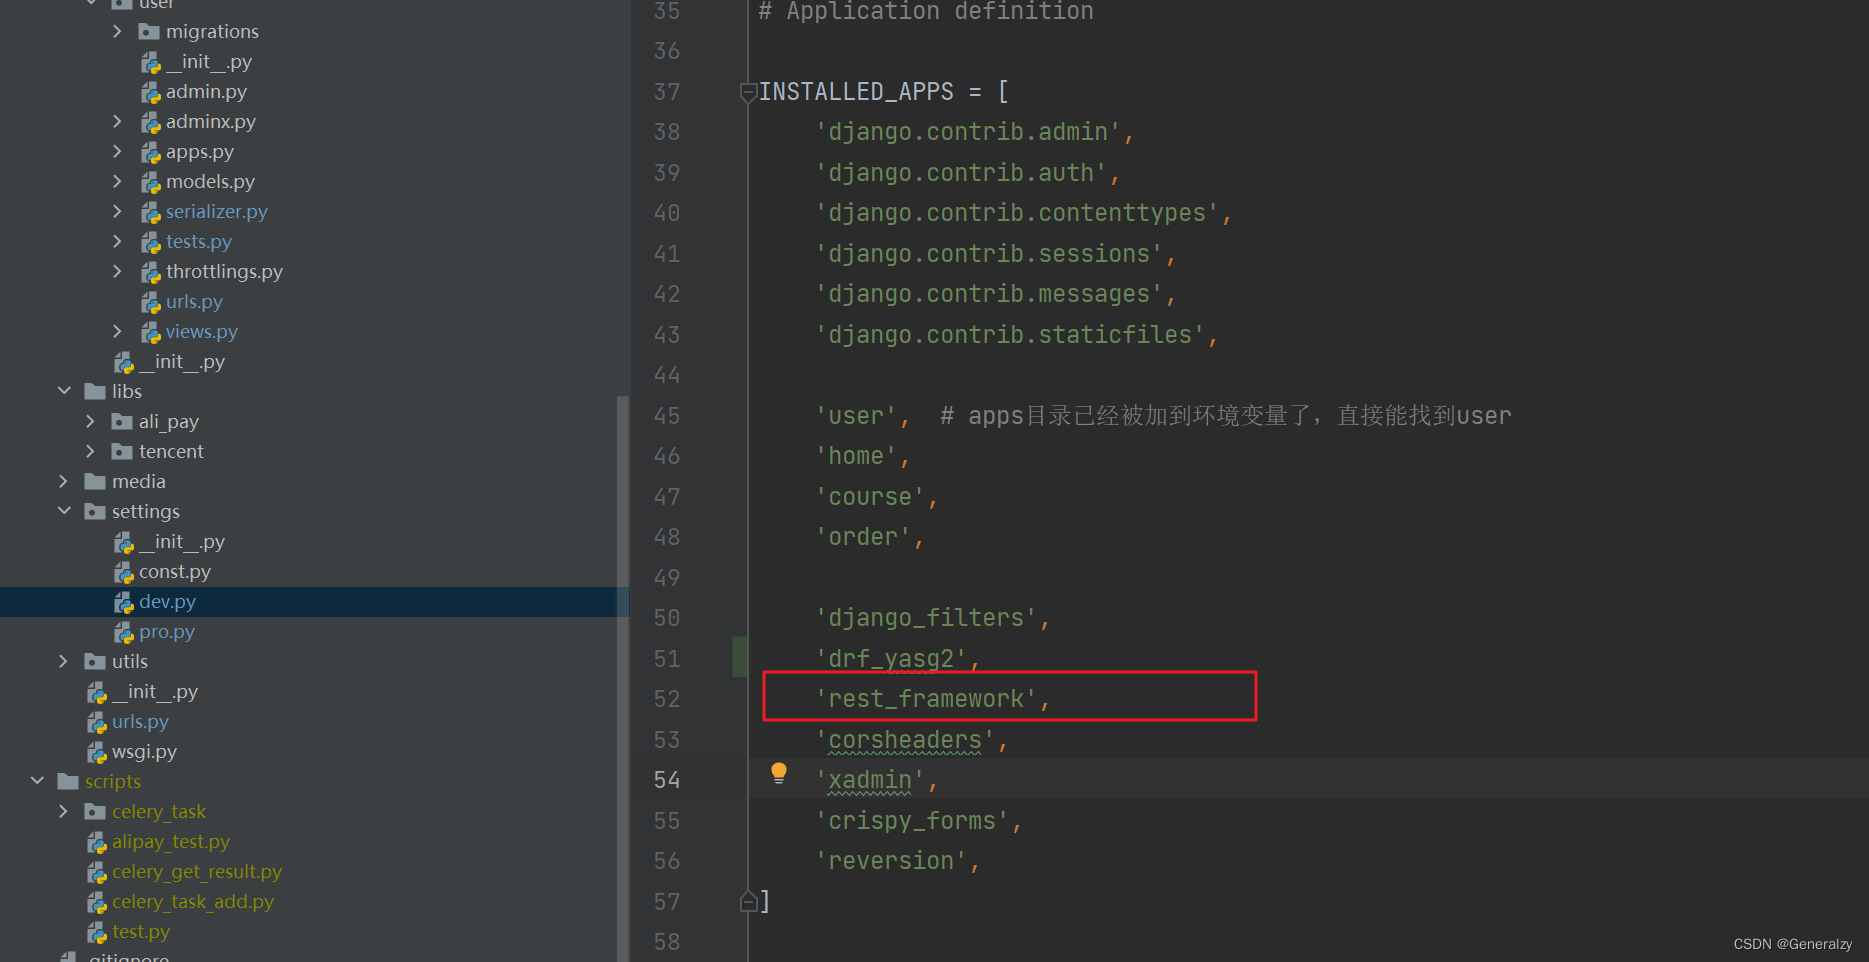Viewport: 1869px width, 962px height.
Task: Click the throttlings.py Python file icon
Action: [150, 273]
